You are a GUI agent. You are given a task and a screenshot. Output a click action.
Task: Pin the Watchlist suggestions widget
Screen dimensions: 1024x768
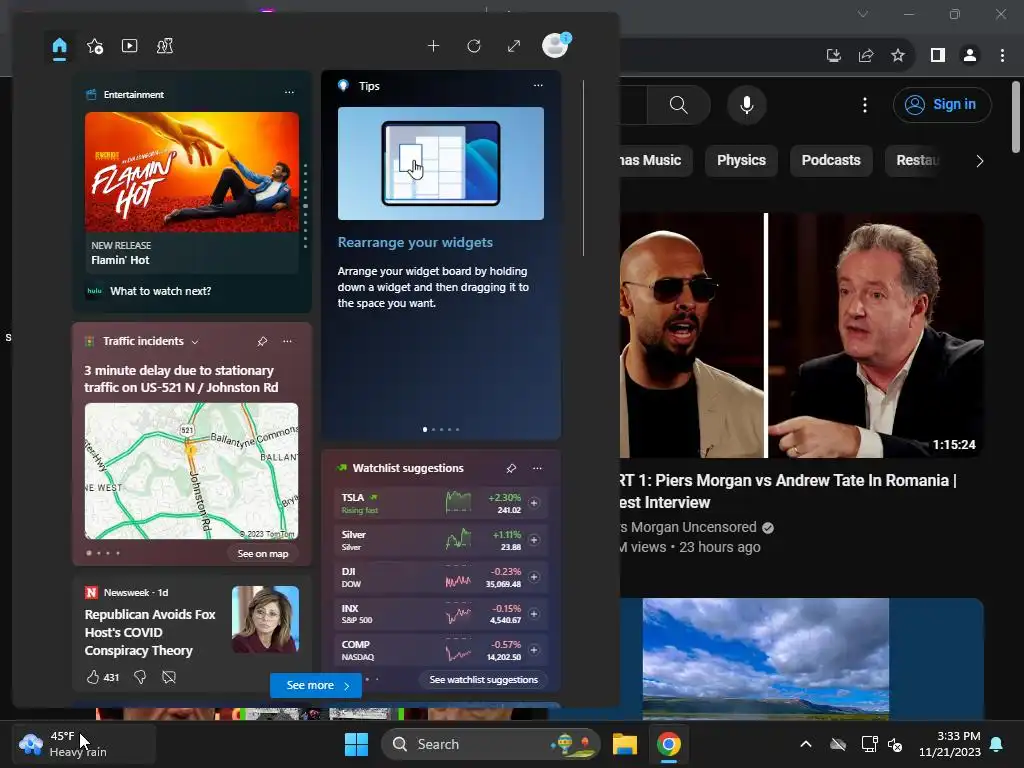(x=511, y=468)
